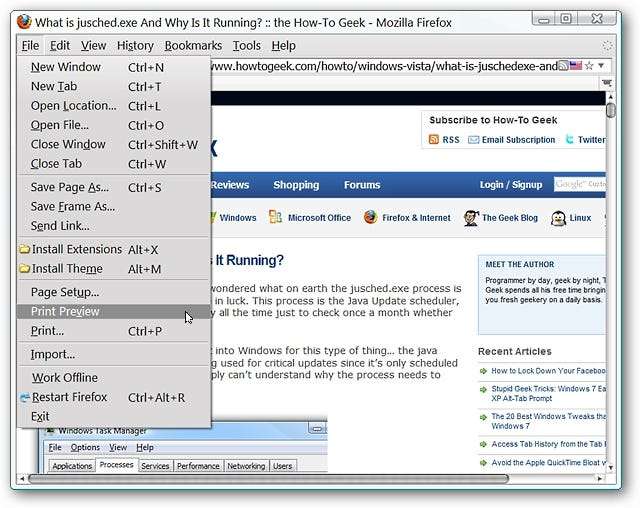Click the browser URL address field
The image size is (640, 508).
point(384,66)
